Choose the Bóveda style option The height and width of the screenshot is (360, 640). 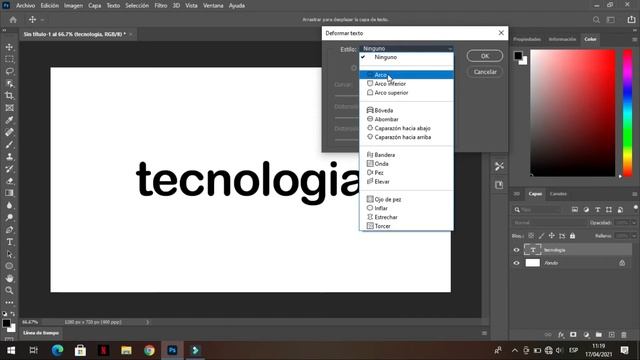(x=407, y=110)
